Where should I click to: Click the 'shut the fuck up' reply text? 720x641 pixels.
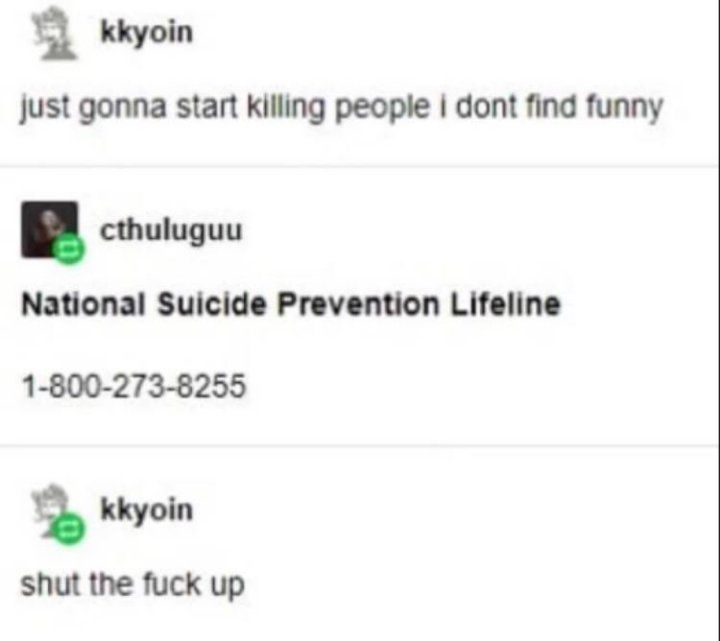coord(132,585)
